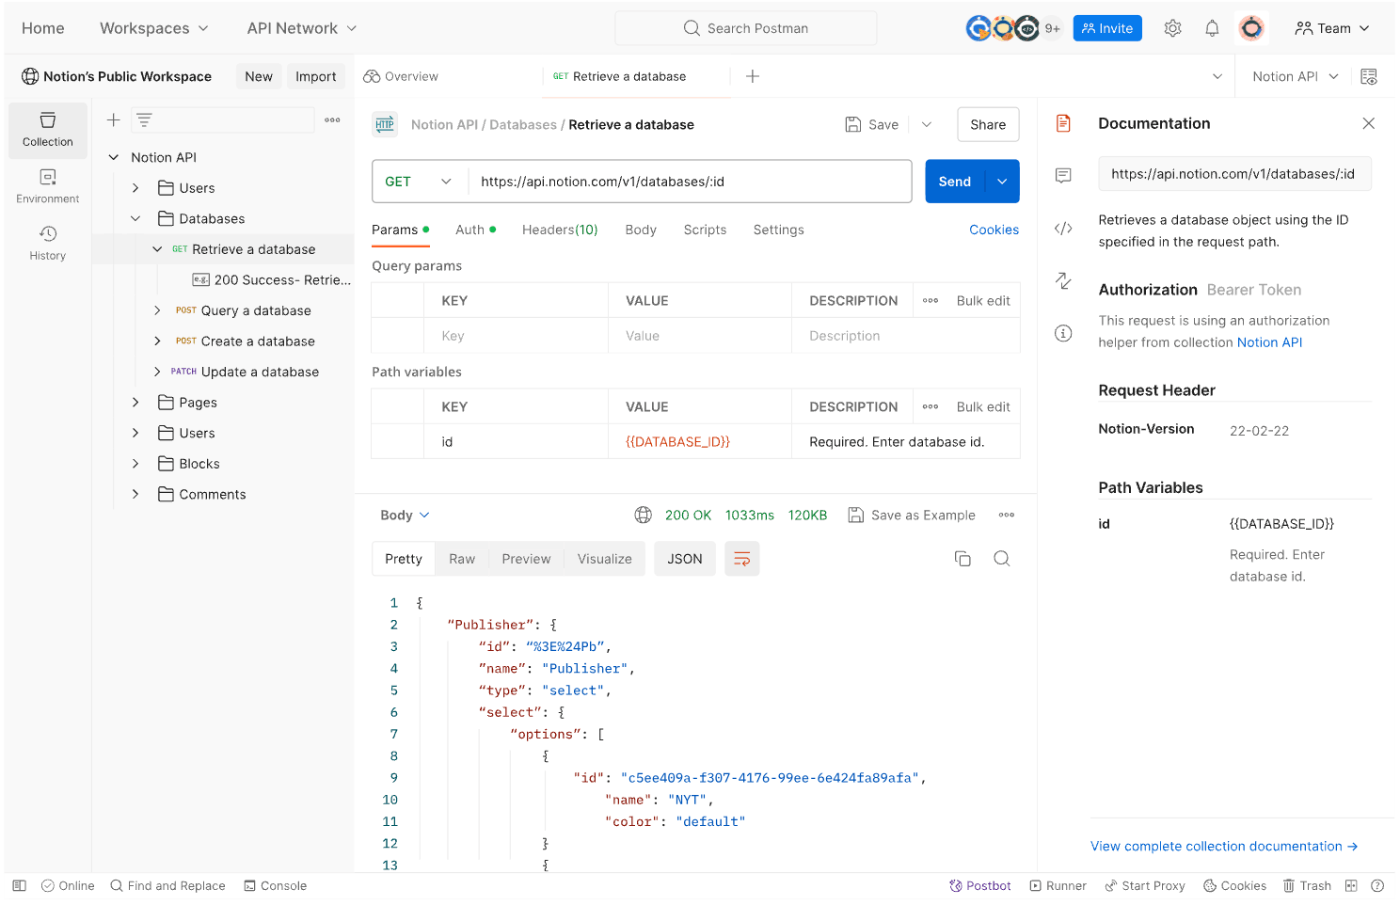Open a new request tab with plus

(753, 76)
